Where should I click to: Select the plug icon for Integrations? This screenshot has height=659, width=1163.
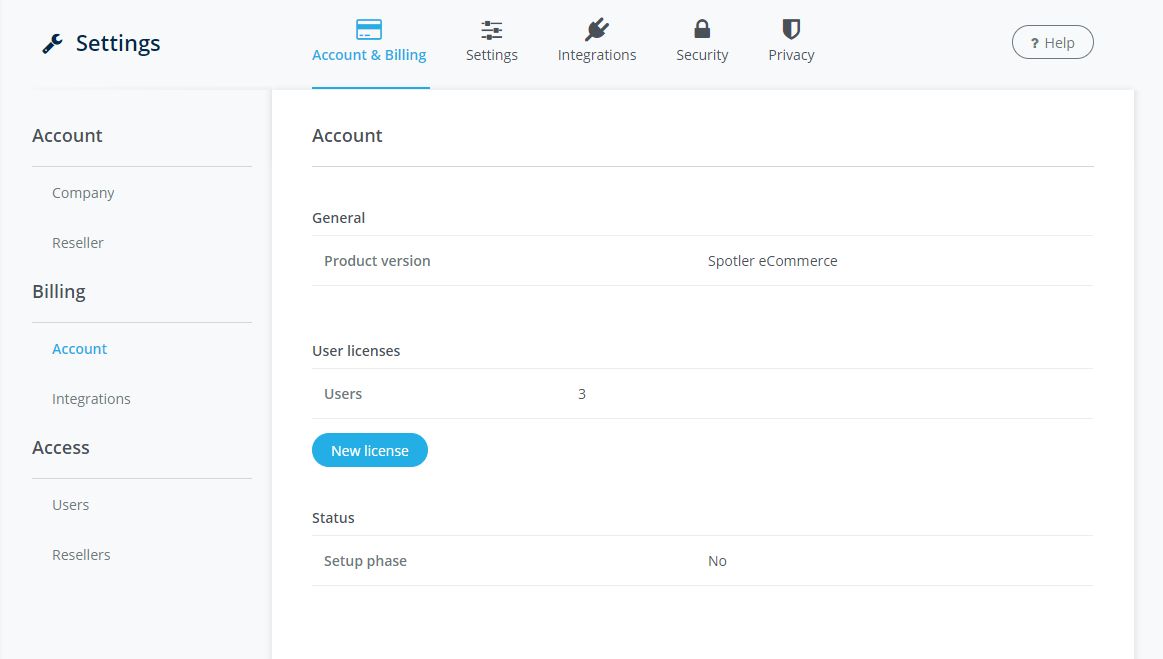coord(597,30)
